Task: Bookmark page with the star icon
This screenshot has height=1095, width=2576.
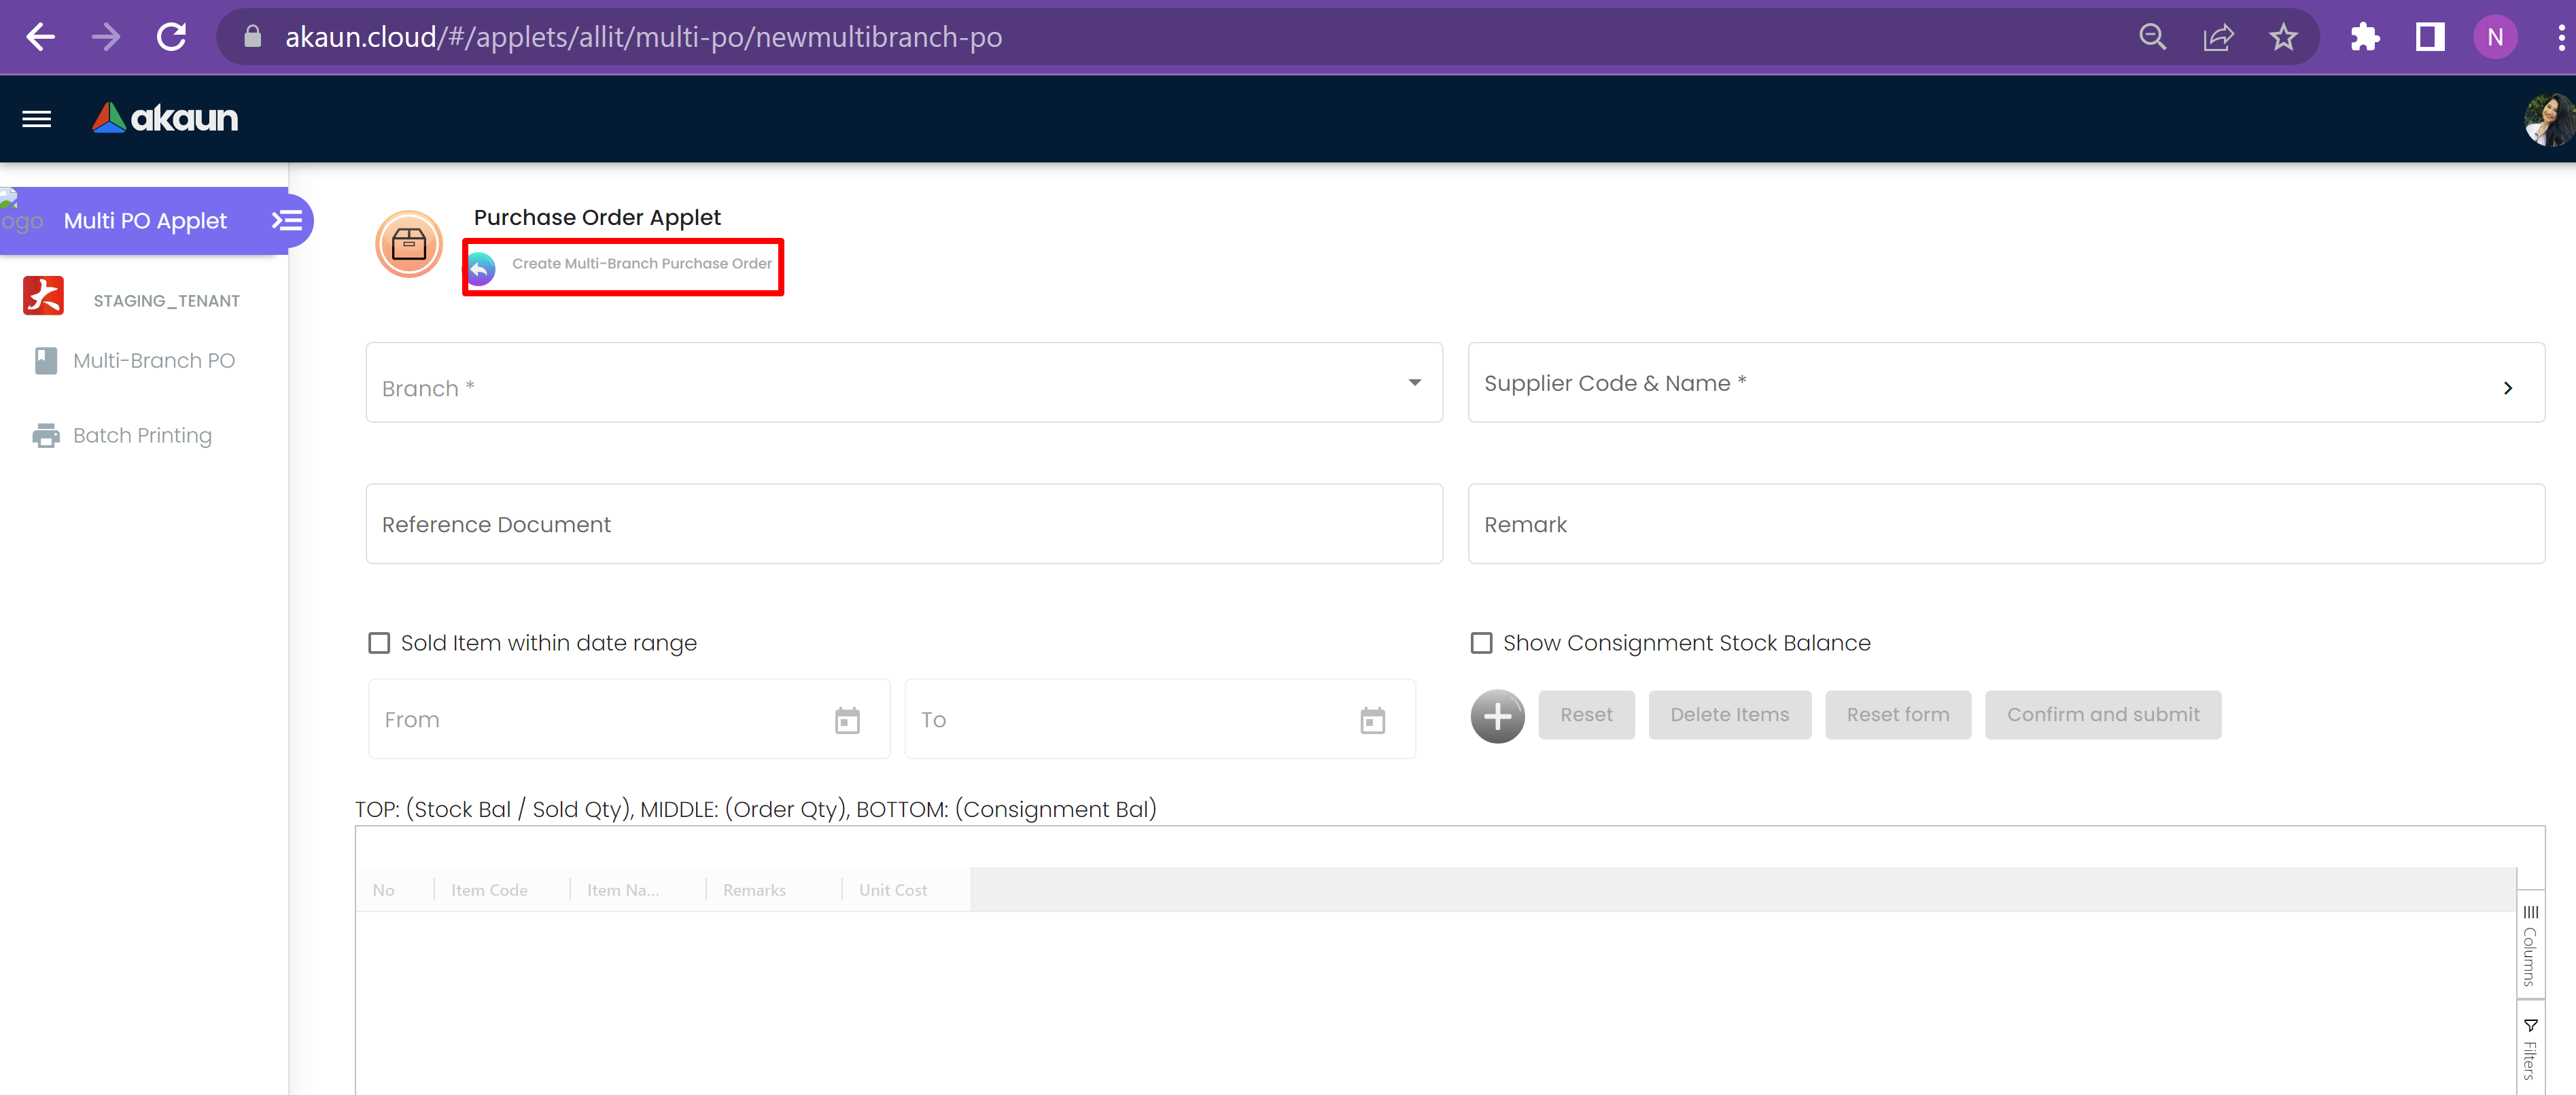Action: pyautogui.click(x=2283, y=37)
